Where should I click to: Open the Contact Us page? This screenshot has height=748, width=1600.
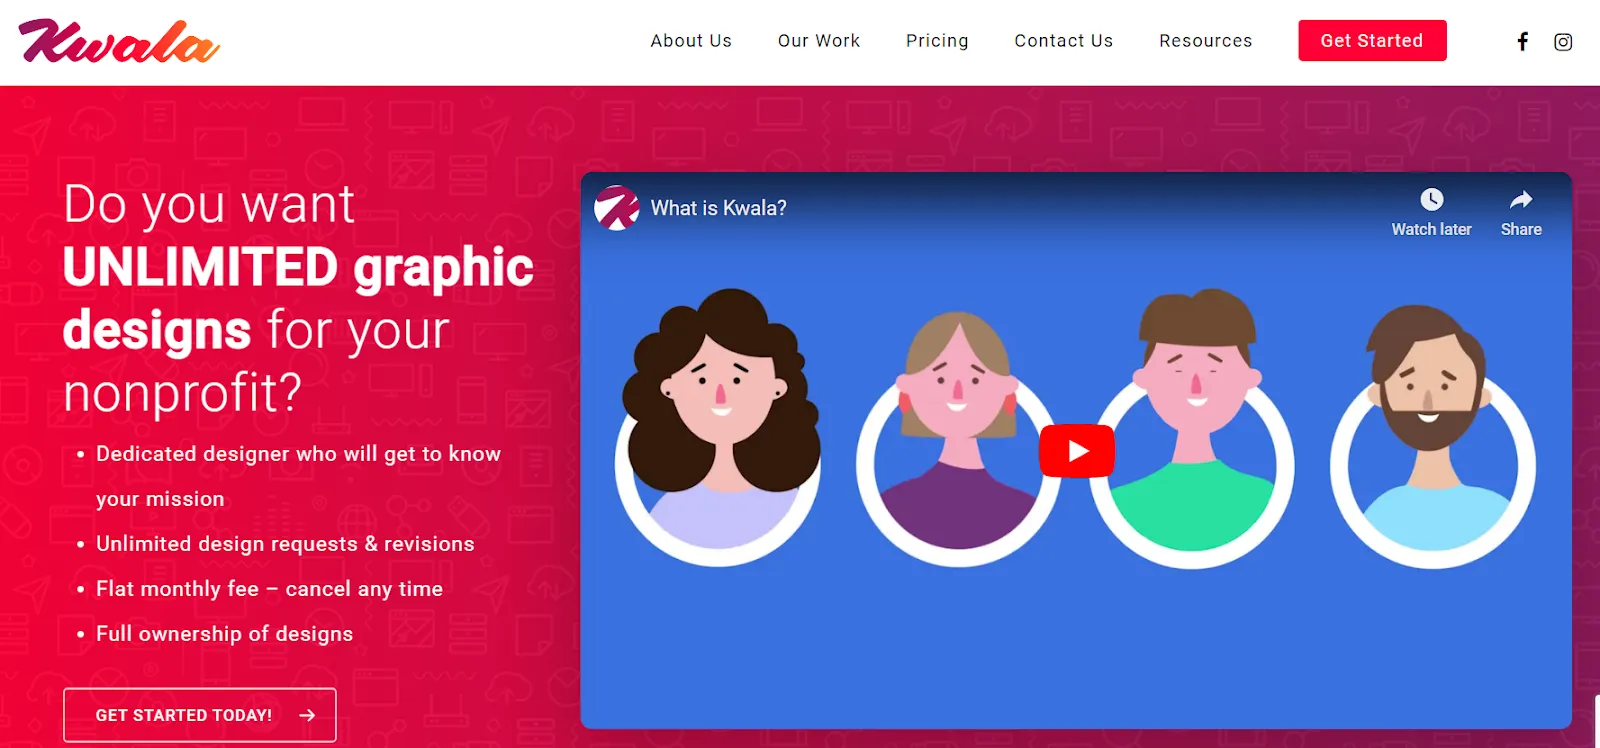[x=1064, y=41]
